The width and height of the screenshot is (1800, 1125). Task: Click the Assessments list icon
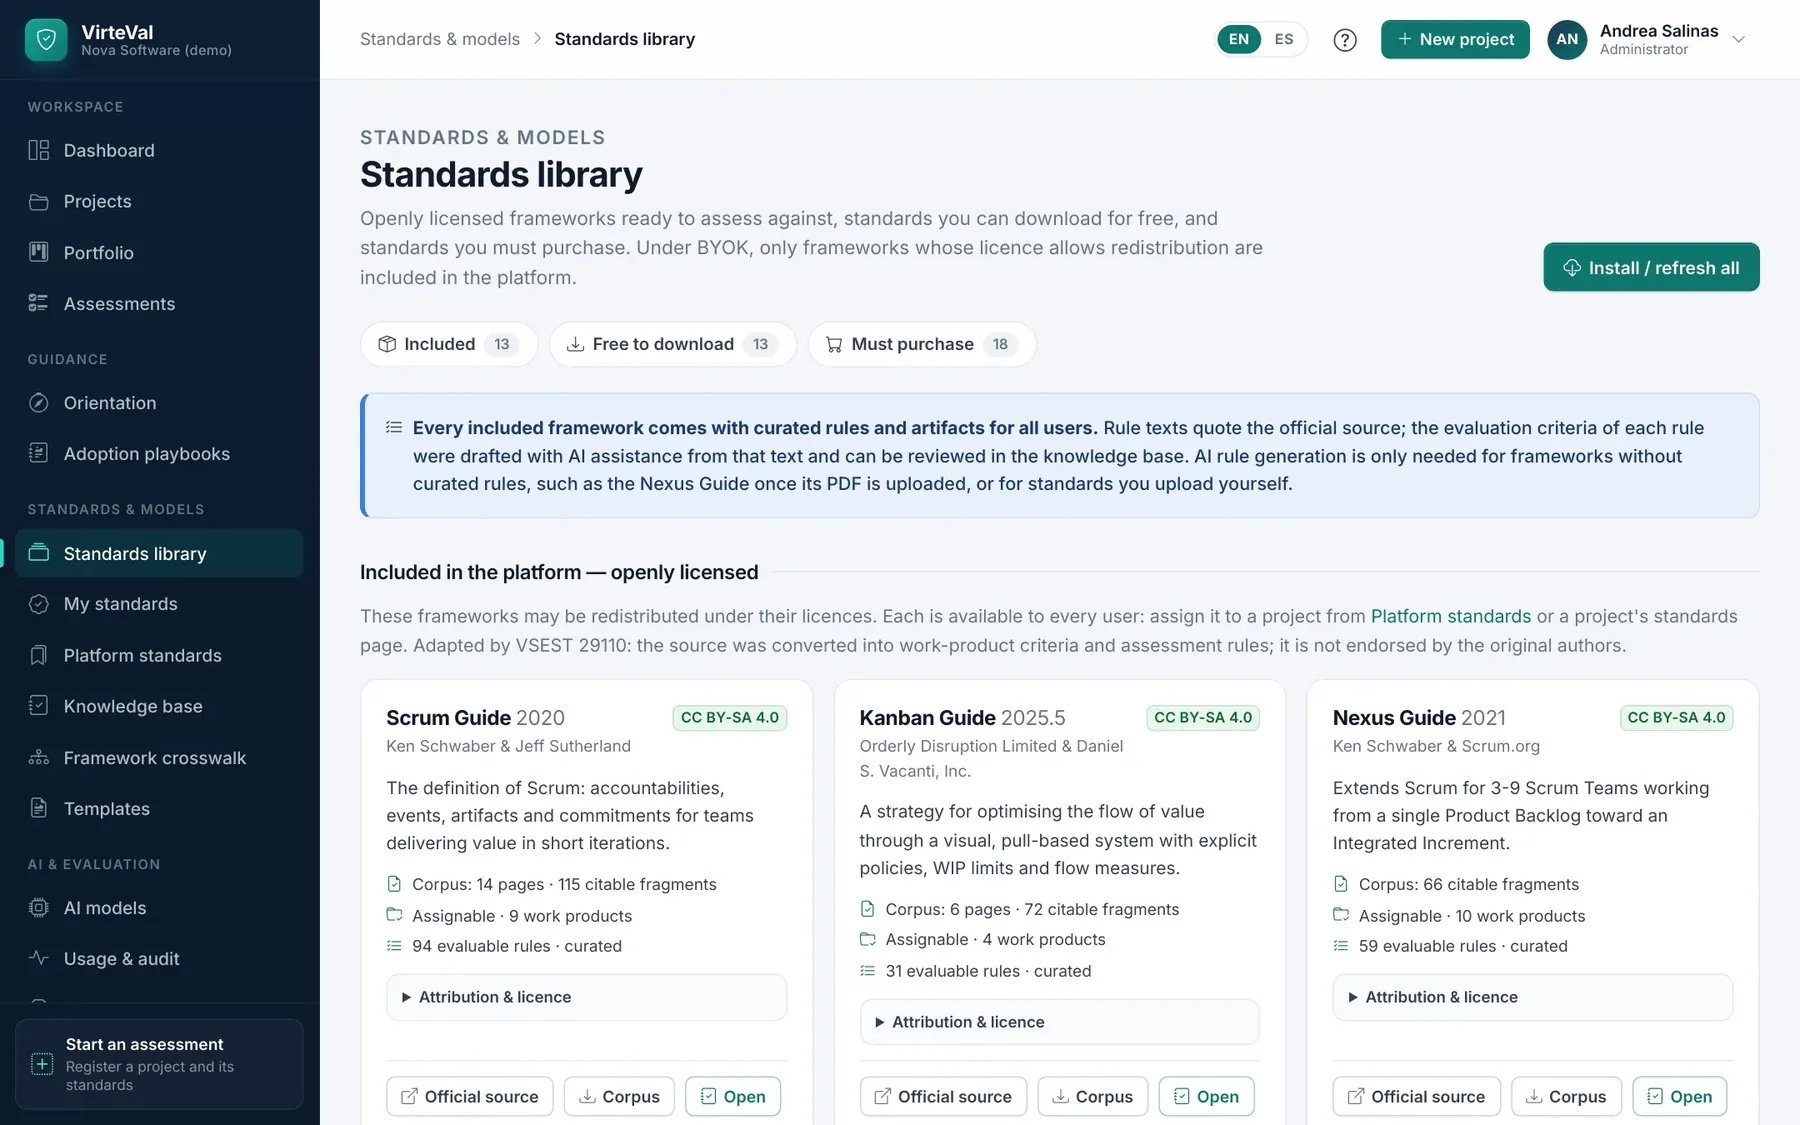tap(38, 303)
